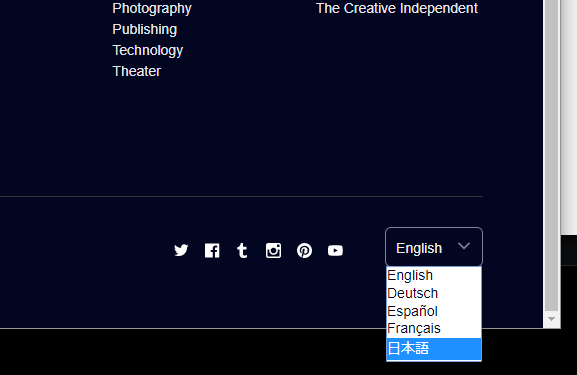577x375 pixels.
Task: Open the Publishing category link
Action: pyautogui.click(x=145, y=29)
